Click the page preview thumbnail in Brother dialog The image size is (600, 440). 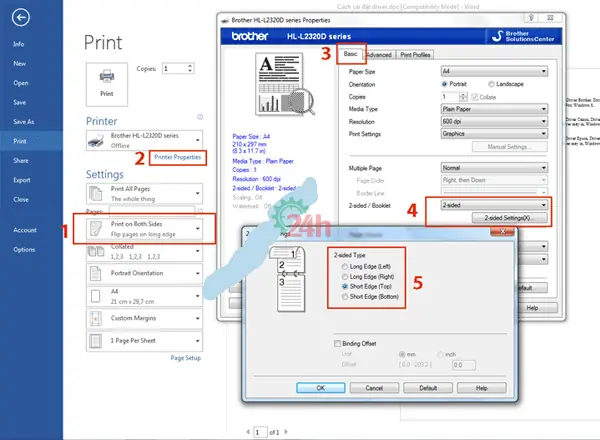285,85
